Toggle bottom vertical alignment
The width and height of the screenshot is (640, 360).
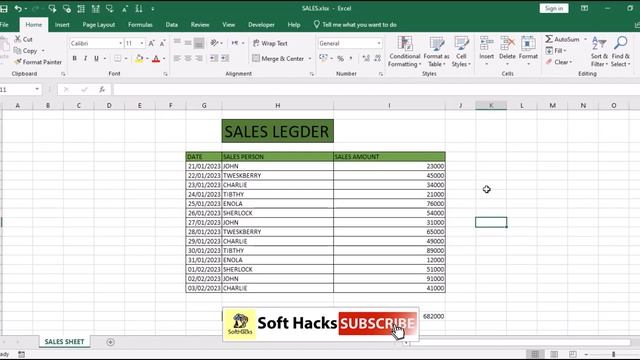coord(199,43)
